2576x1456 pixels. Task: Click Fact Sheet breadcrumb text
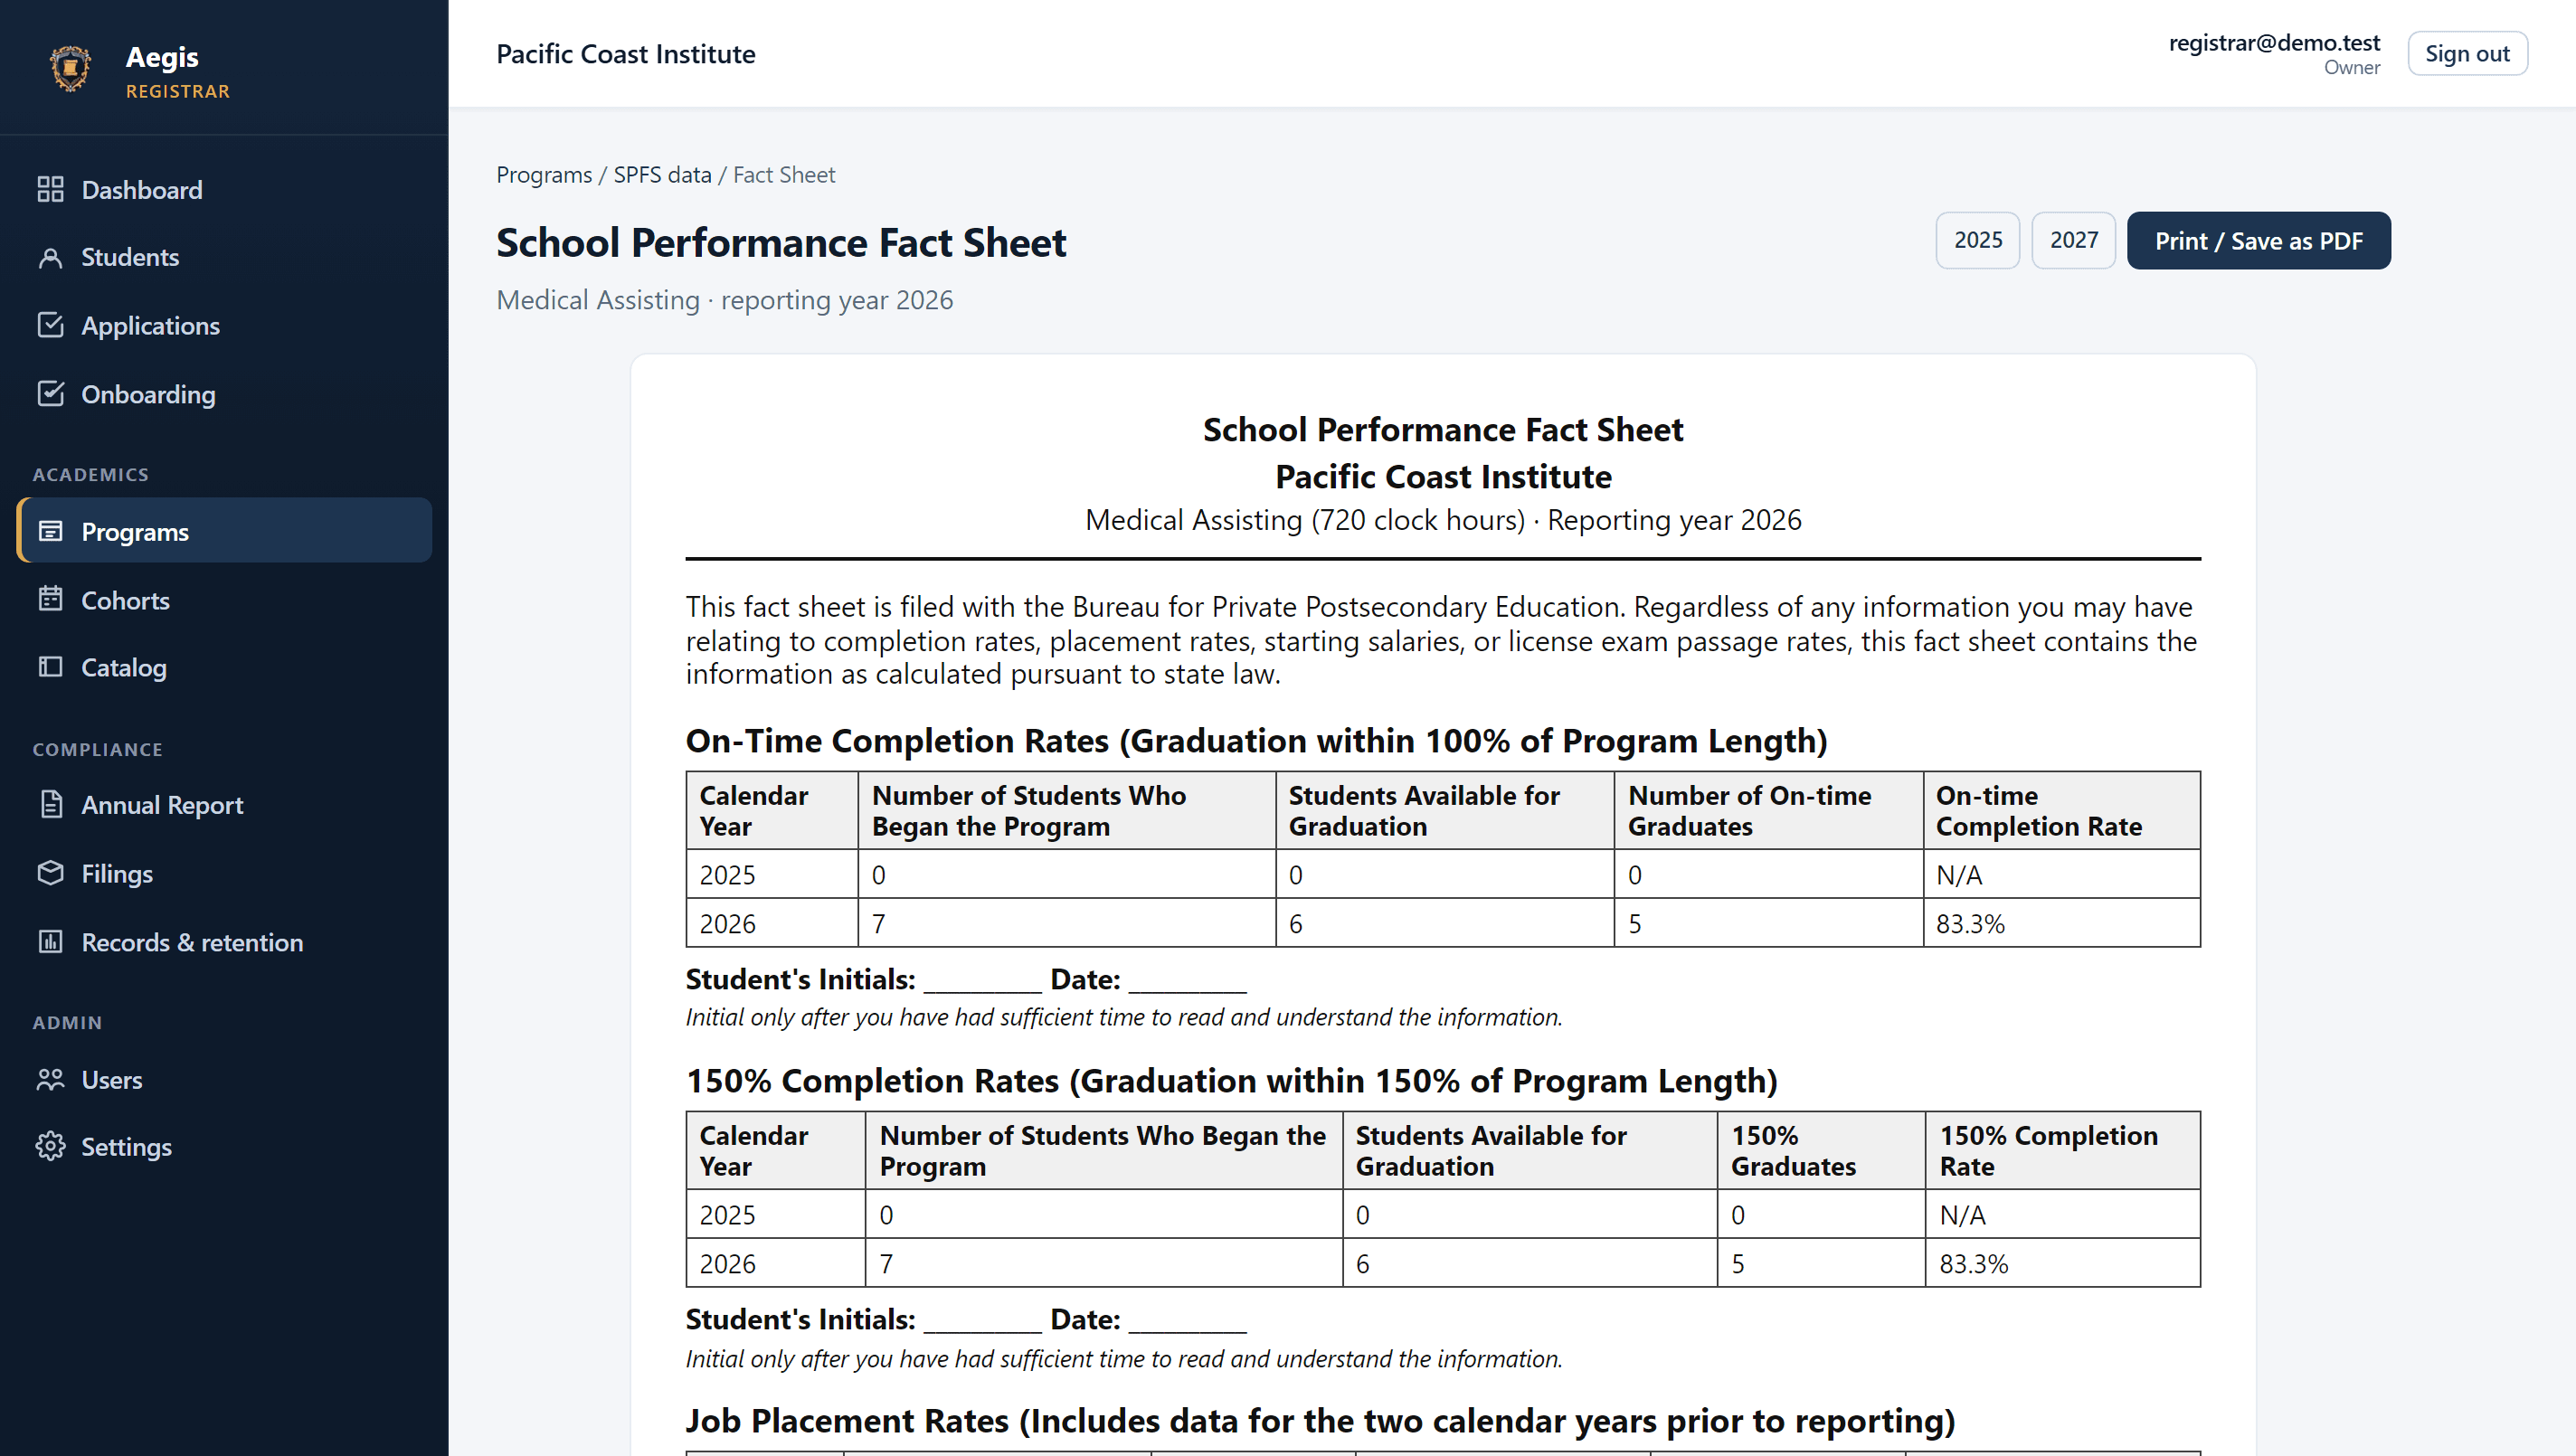click(784, 175)
